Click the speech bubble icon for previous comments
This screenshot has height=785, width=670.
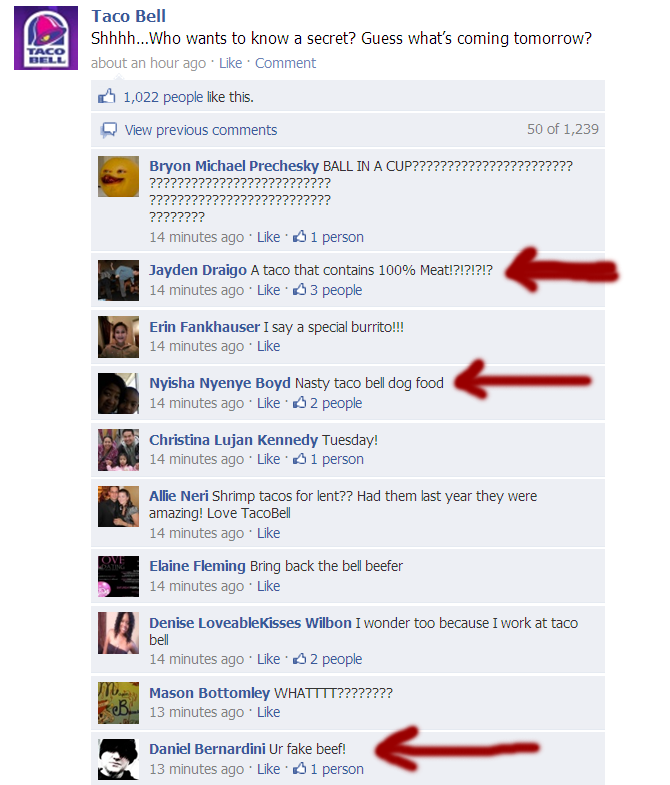point(109,130)
